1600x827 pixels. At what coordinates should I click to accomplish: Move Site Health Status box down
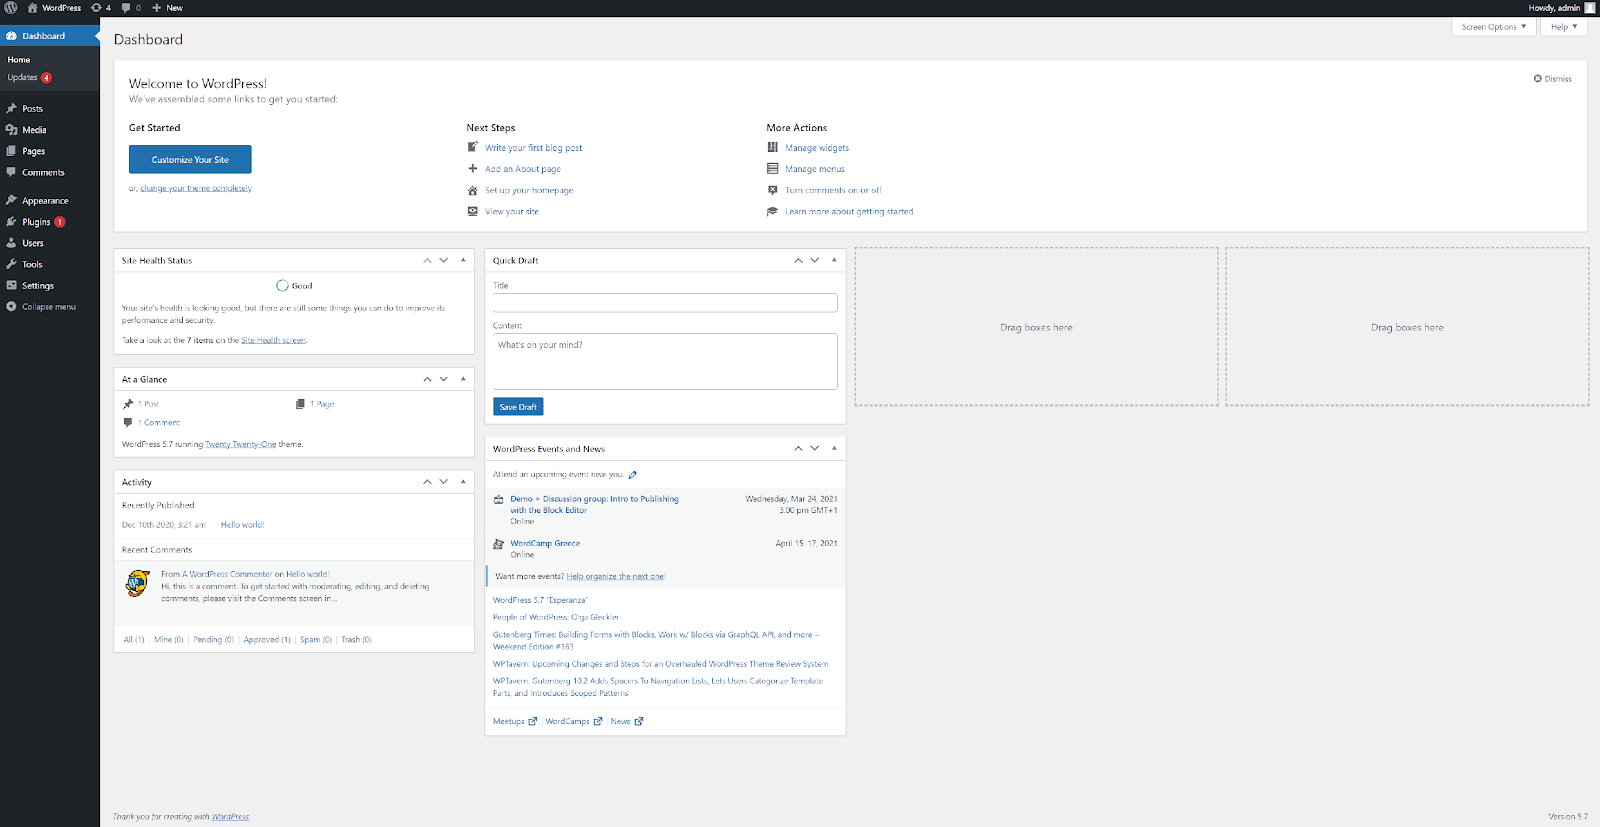444,260
